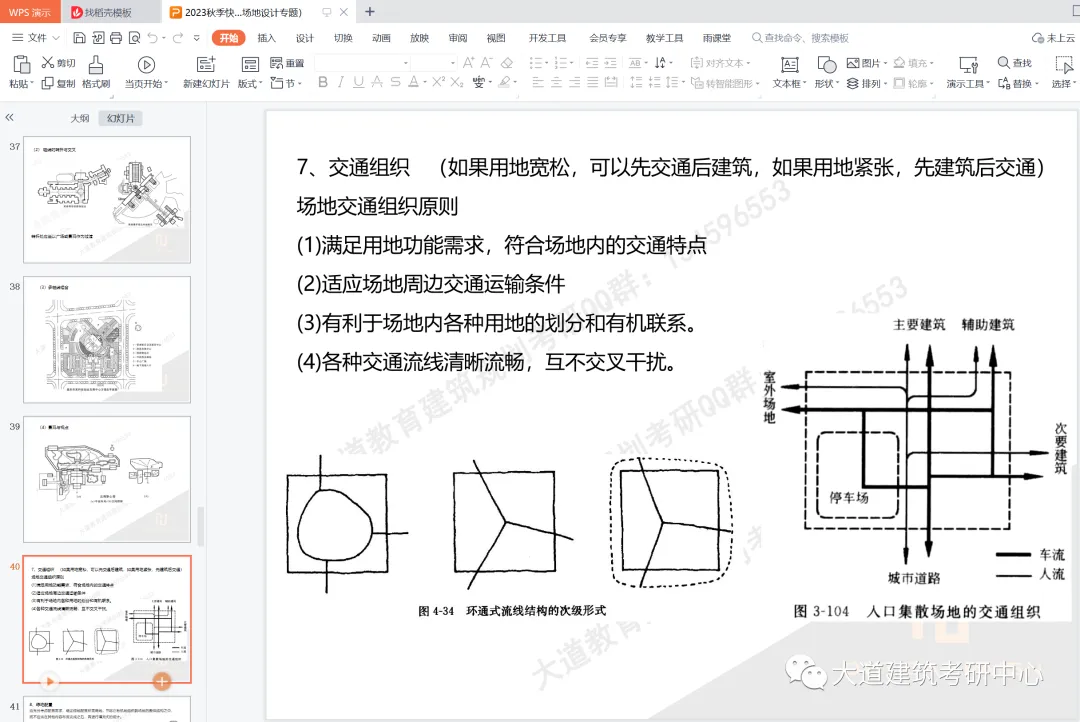Click the Shapes (形状) icon
Image resolution: width=1080 pixels, height=722 pixels.
coord(827,65)
